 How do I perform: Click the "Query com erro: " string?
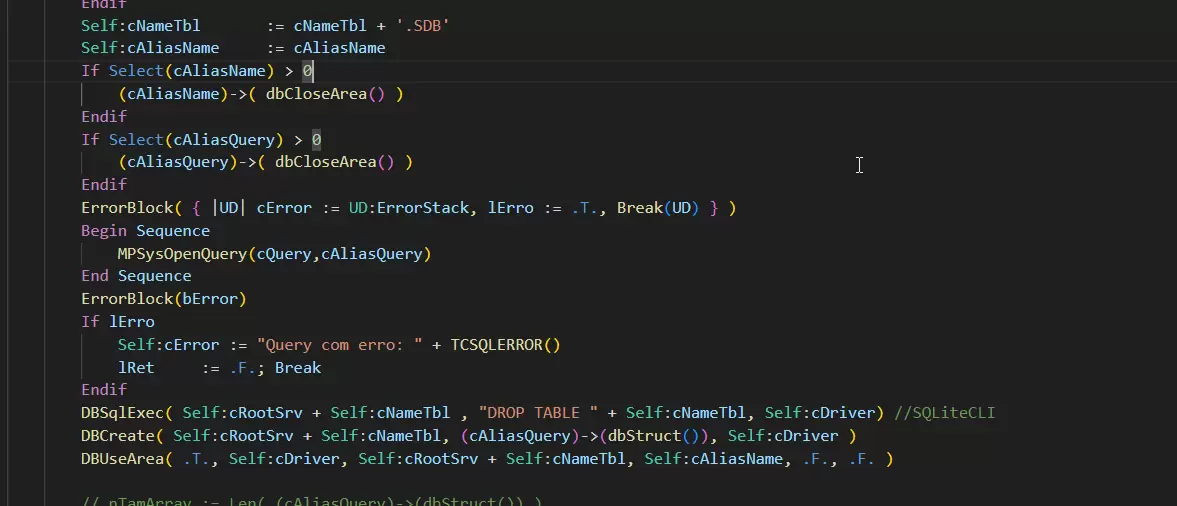[339, 345]
